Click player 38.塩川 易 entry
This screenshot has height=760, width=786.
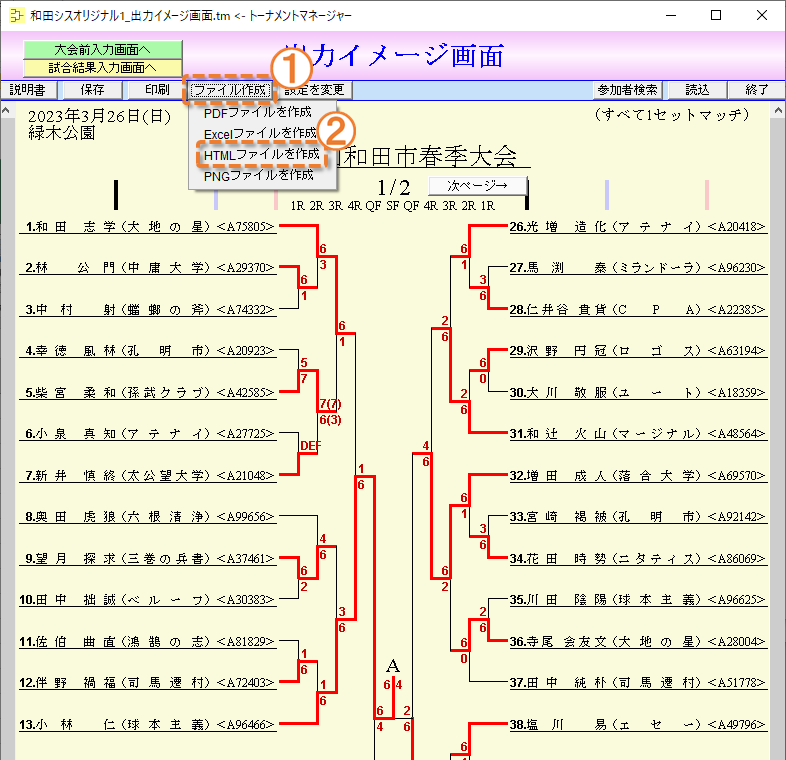point(638,724)
